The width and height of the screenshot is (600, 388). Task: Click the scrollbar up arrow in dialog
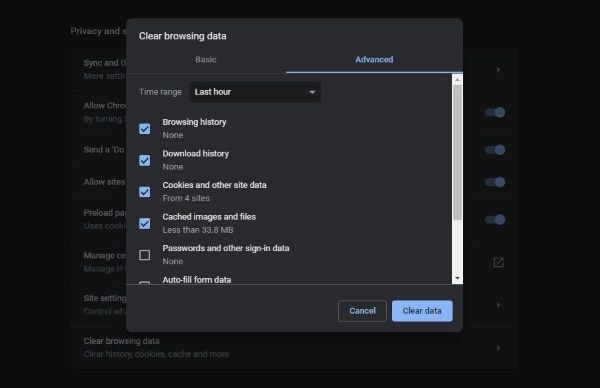[x=457, y=79]
